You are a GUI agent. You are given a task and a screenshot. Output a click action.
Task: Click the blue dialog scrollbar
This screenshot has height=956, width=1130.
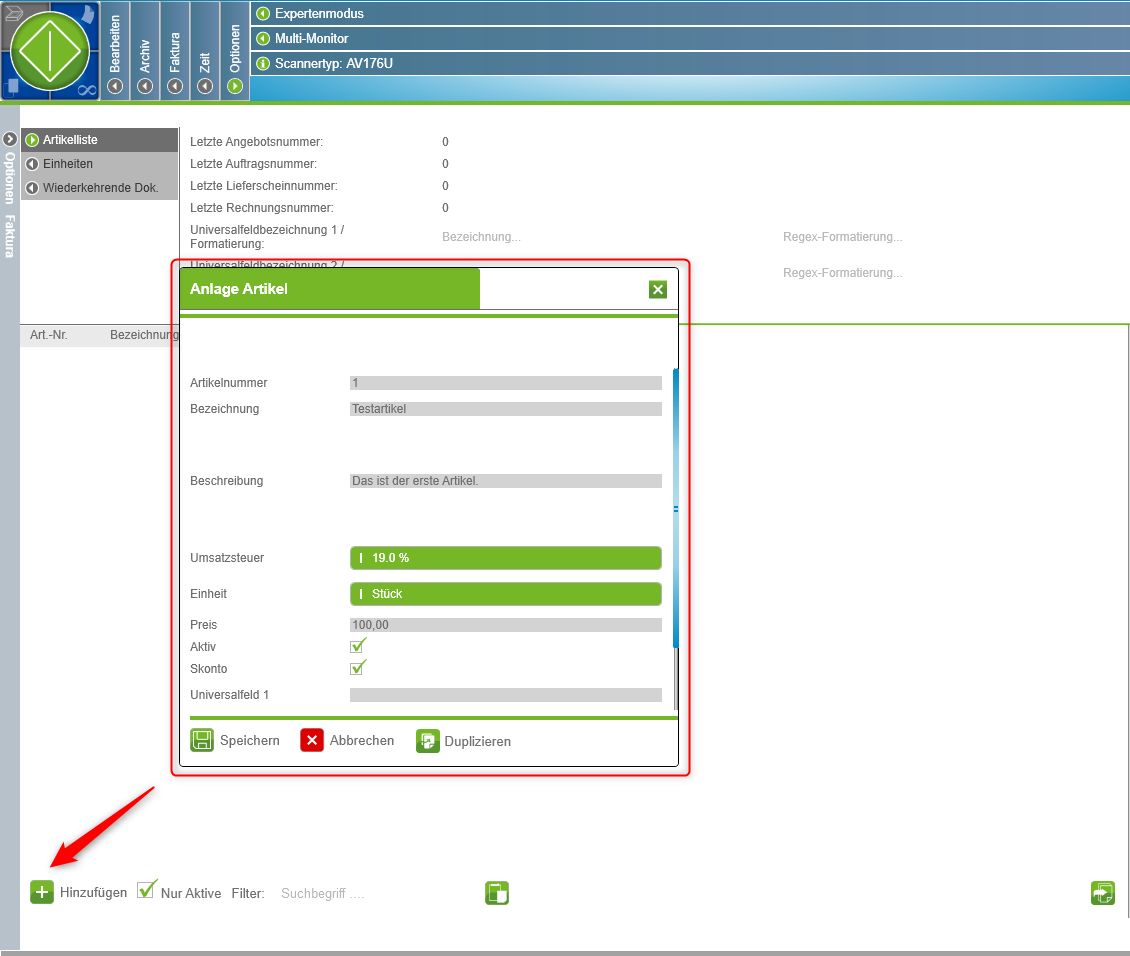(676, 508)
